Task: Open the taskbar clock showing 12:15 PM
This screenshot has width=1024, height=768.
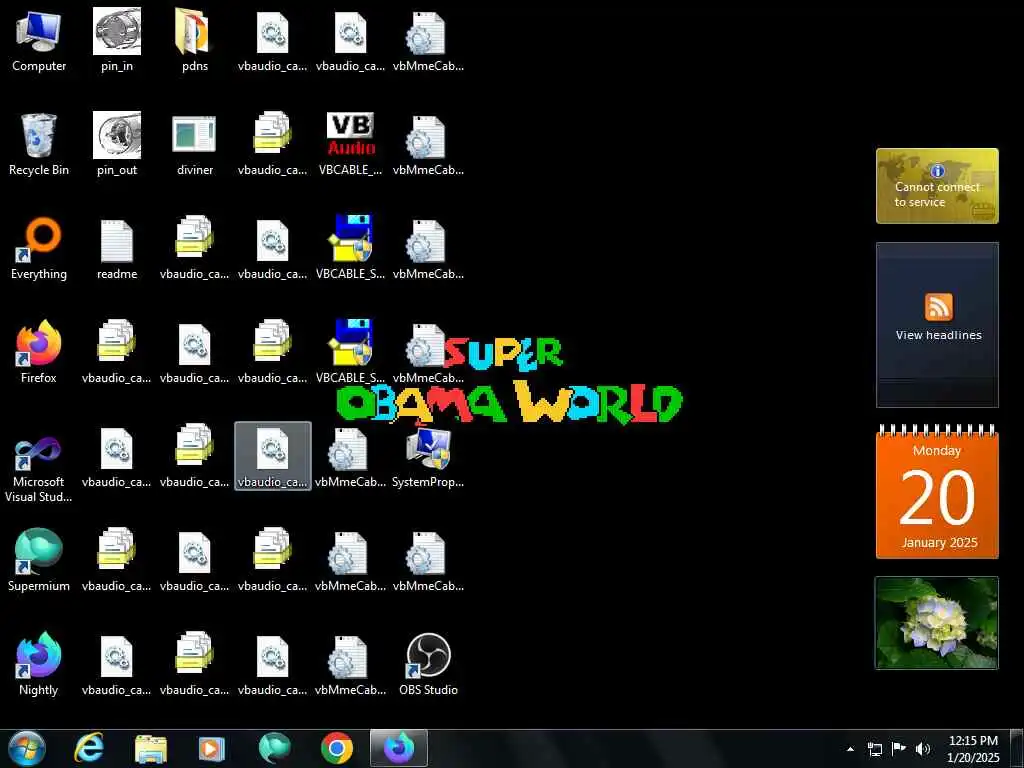Action: [973, 749]
